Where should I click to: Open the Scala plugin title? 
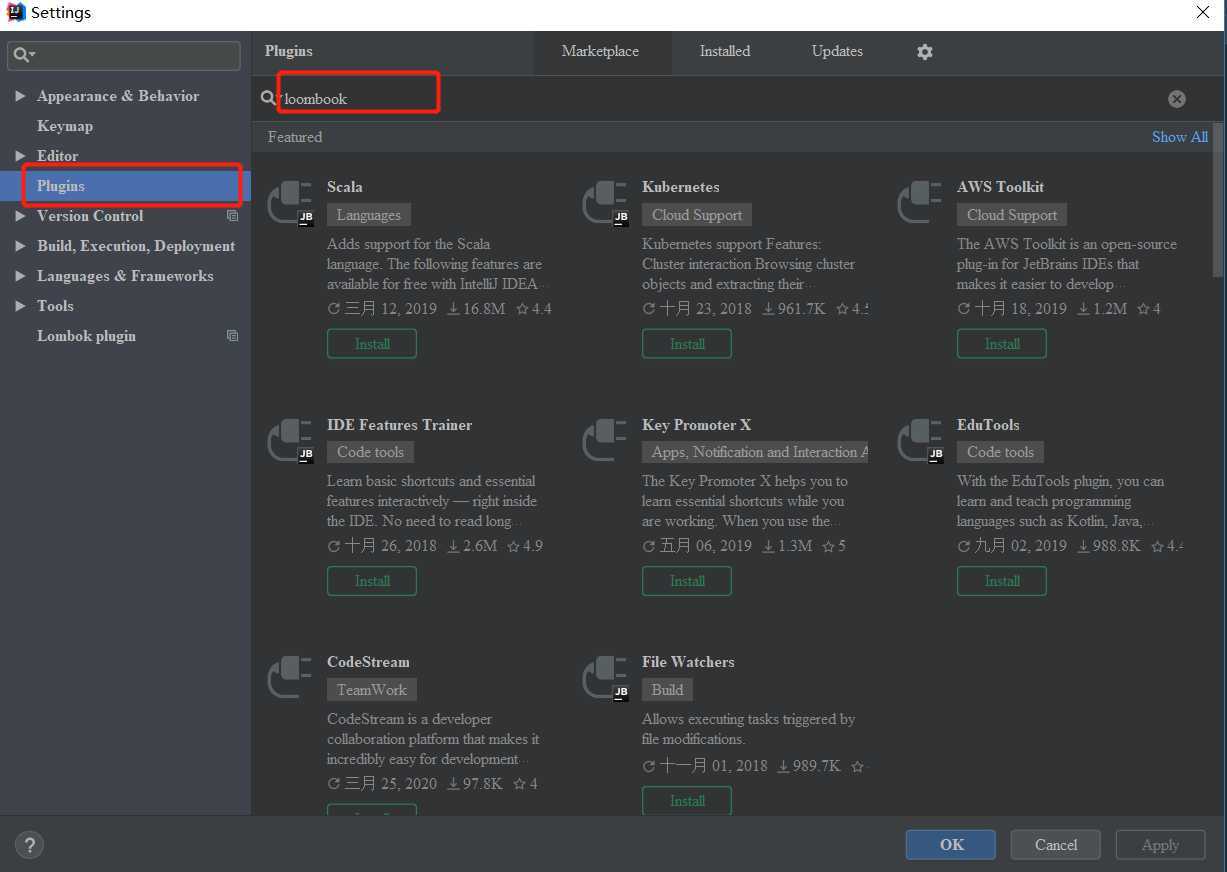click(x=345, y=187)
